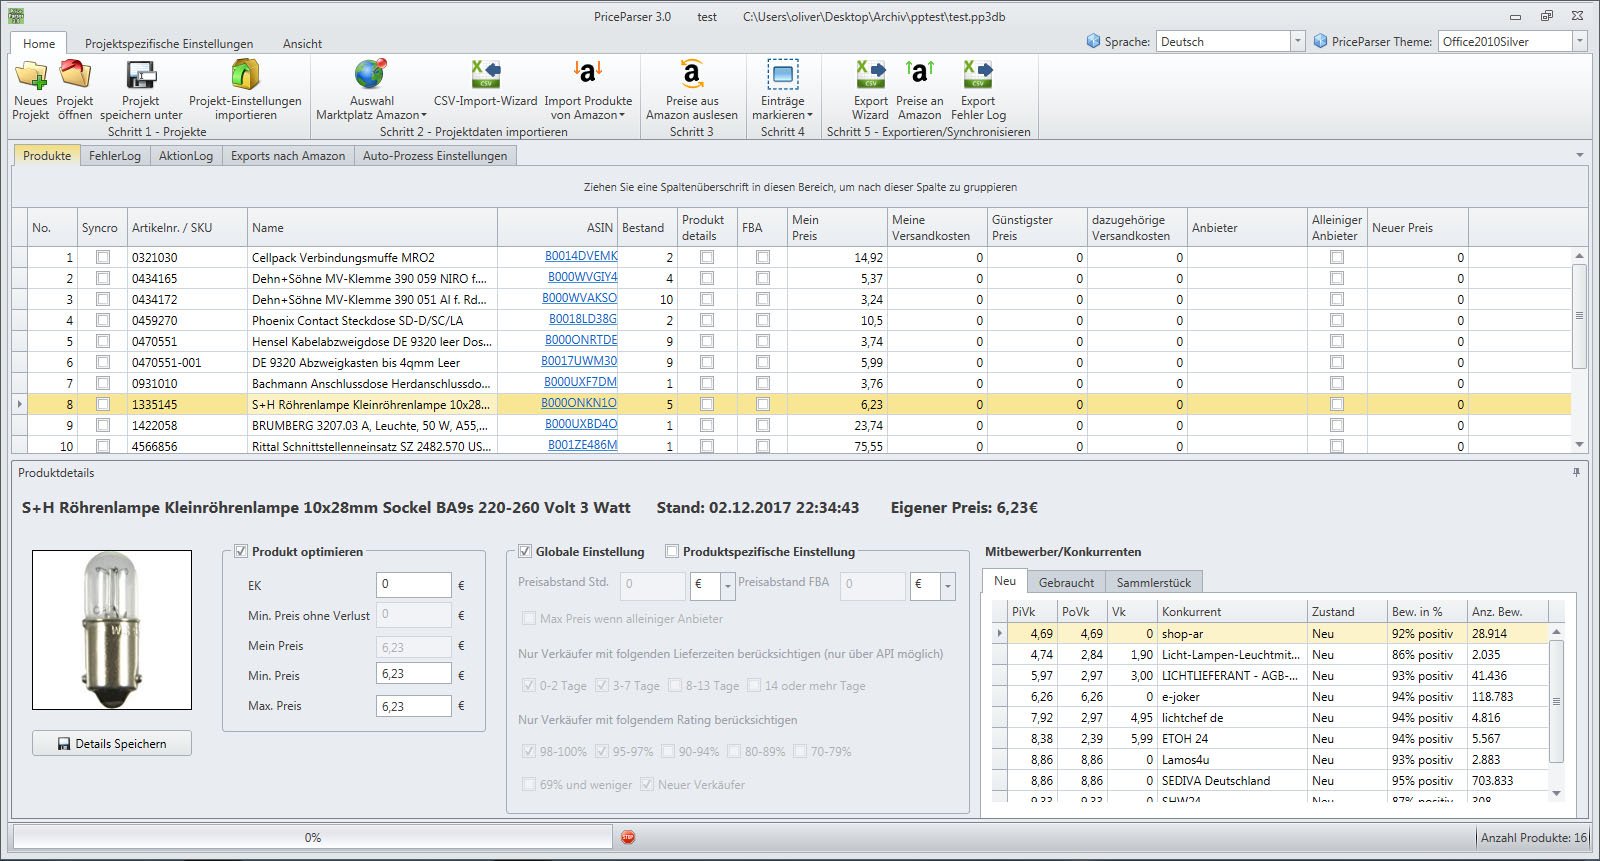Open the Export Wizard icon
The width and height of the screenshot is (1600, 861).
coord(871,75)
